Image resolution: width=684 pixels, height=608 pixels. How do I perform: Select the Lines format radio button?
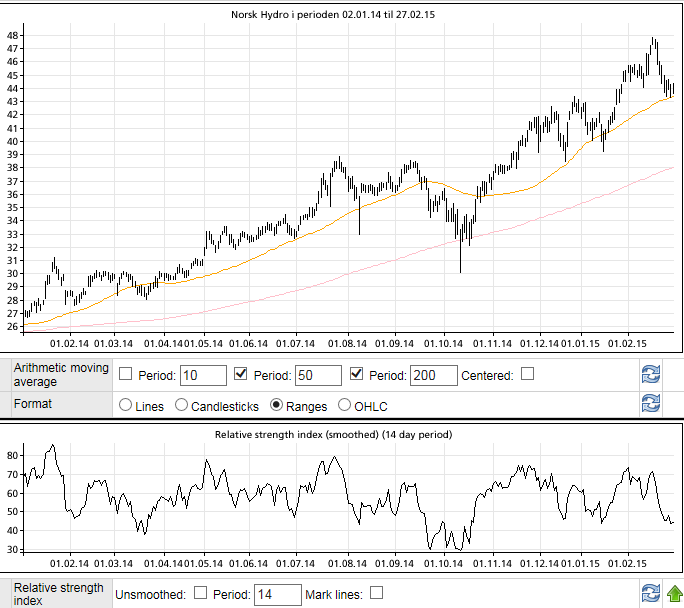126,406
